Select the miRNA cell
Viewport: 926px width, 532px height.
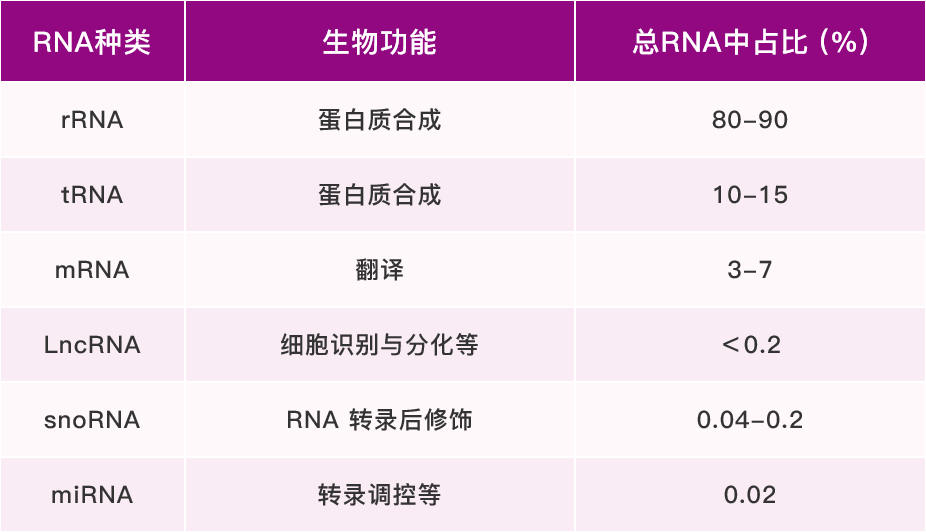pos(92,495)
